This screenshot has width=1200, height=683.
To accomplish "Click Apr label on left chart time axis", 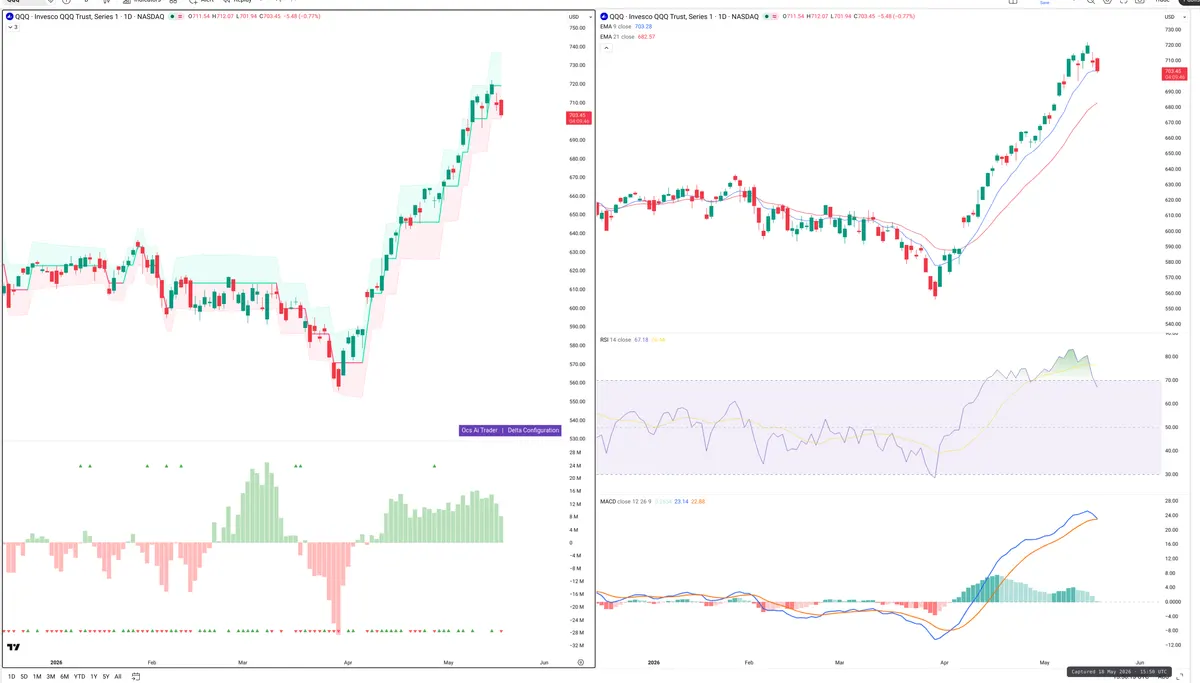I will [348, 662].
